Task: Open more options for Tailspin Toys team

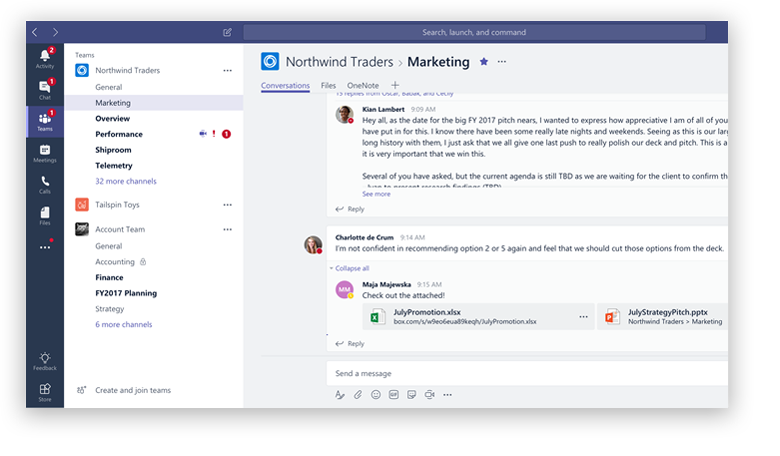Action: coord(227,205)
